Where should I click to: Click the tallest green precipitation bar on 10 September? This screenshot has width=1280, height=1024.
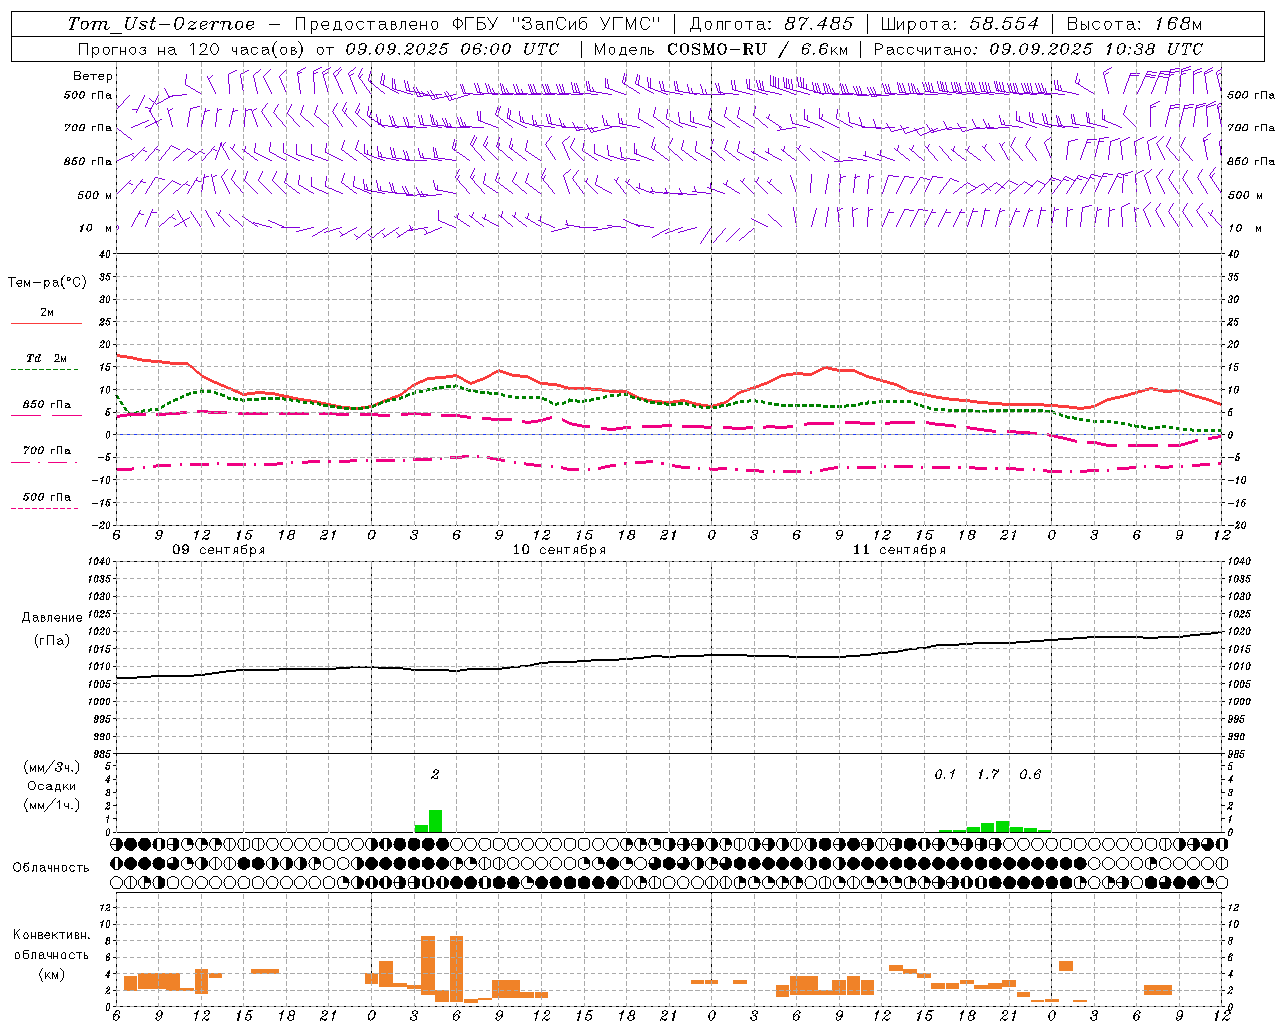pos(435,821)
